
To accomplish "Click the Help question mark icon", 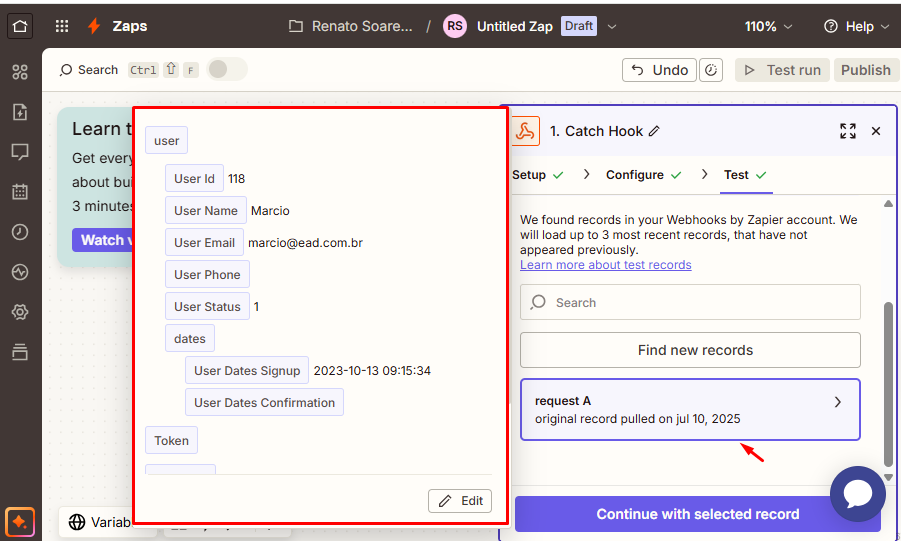I will coord(830,26).
